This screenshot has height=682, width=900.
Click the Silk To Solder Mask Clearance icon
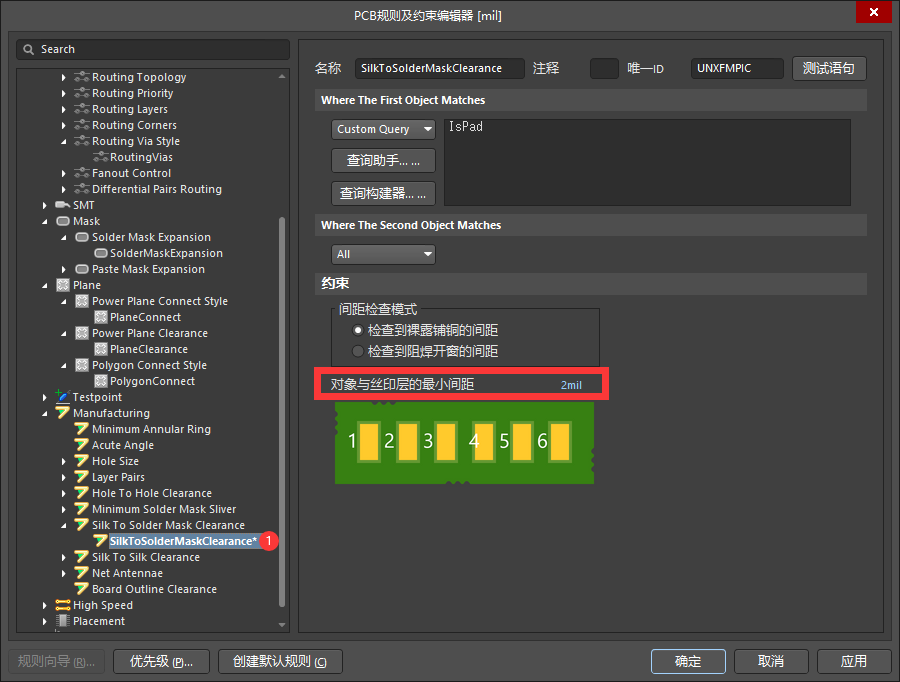(x=82, y=525)
